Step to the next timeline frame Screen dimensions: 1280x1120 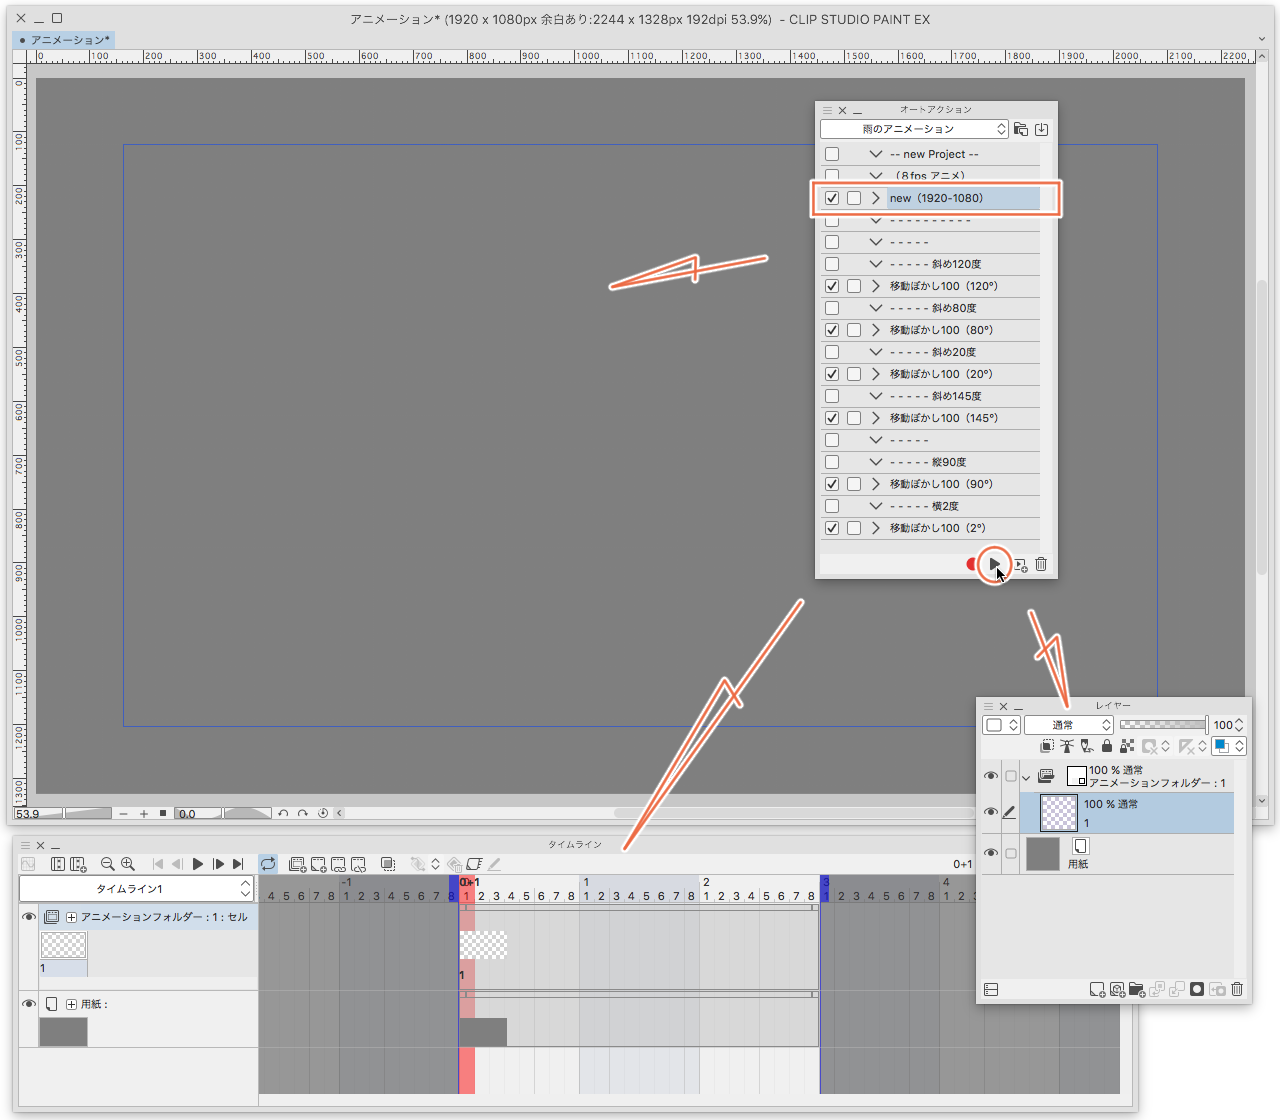[218, 864]
